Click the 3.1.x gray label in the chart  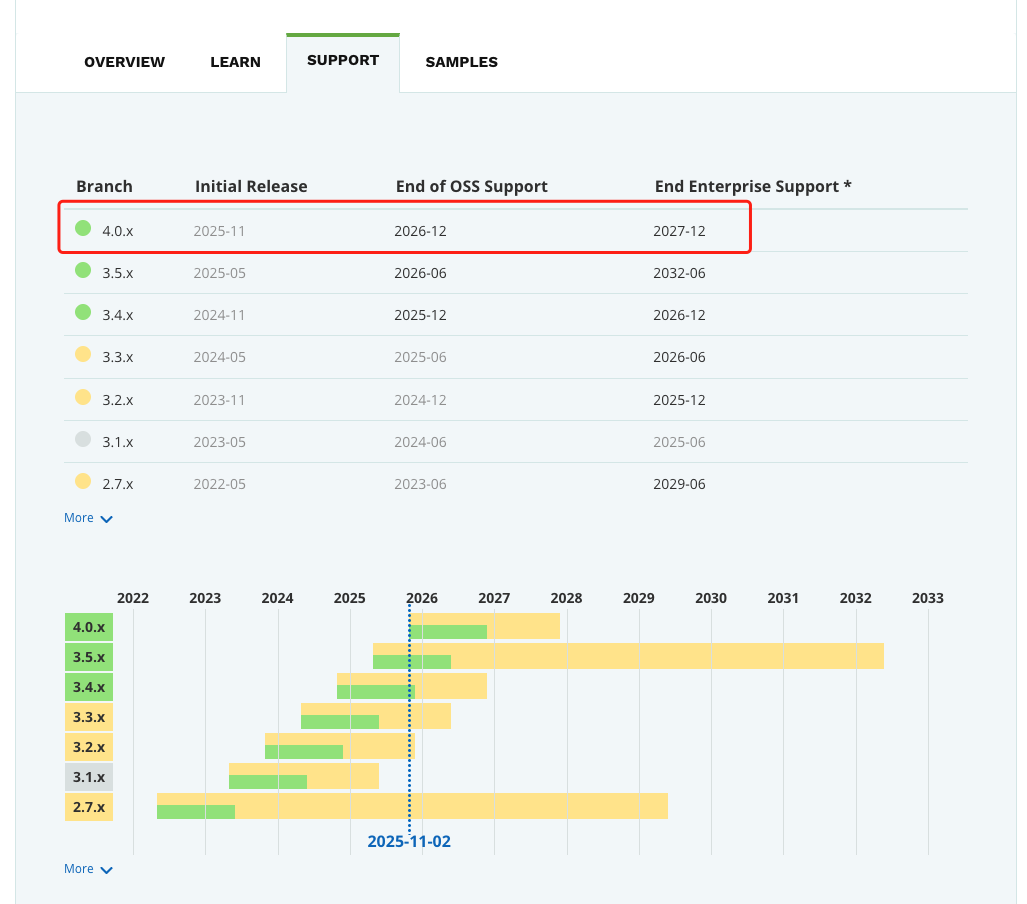89,776
